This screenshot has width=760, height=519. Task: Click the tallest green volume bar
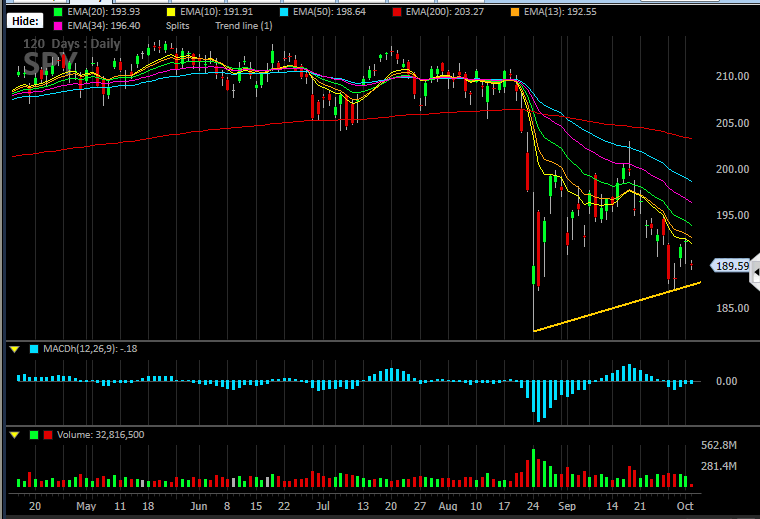click(533, 468)
